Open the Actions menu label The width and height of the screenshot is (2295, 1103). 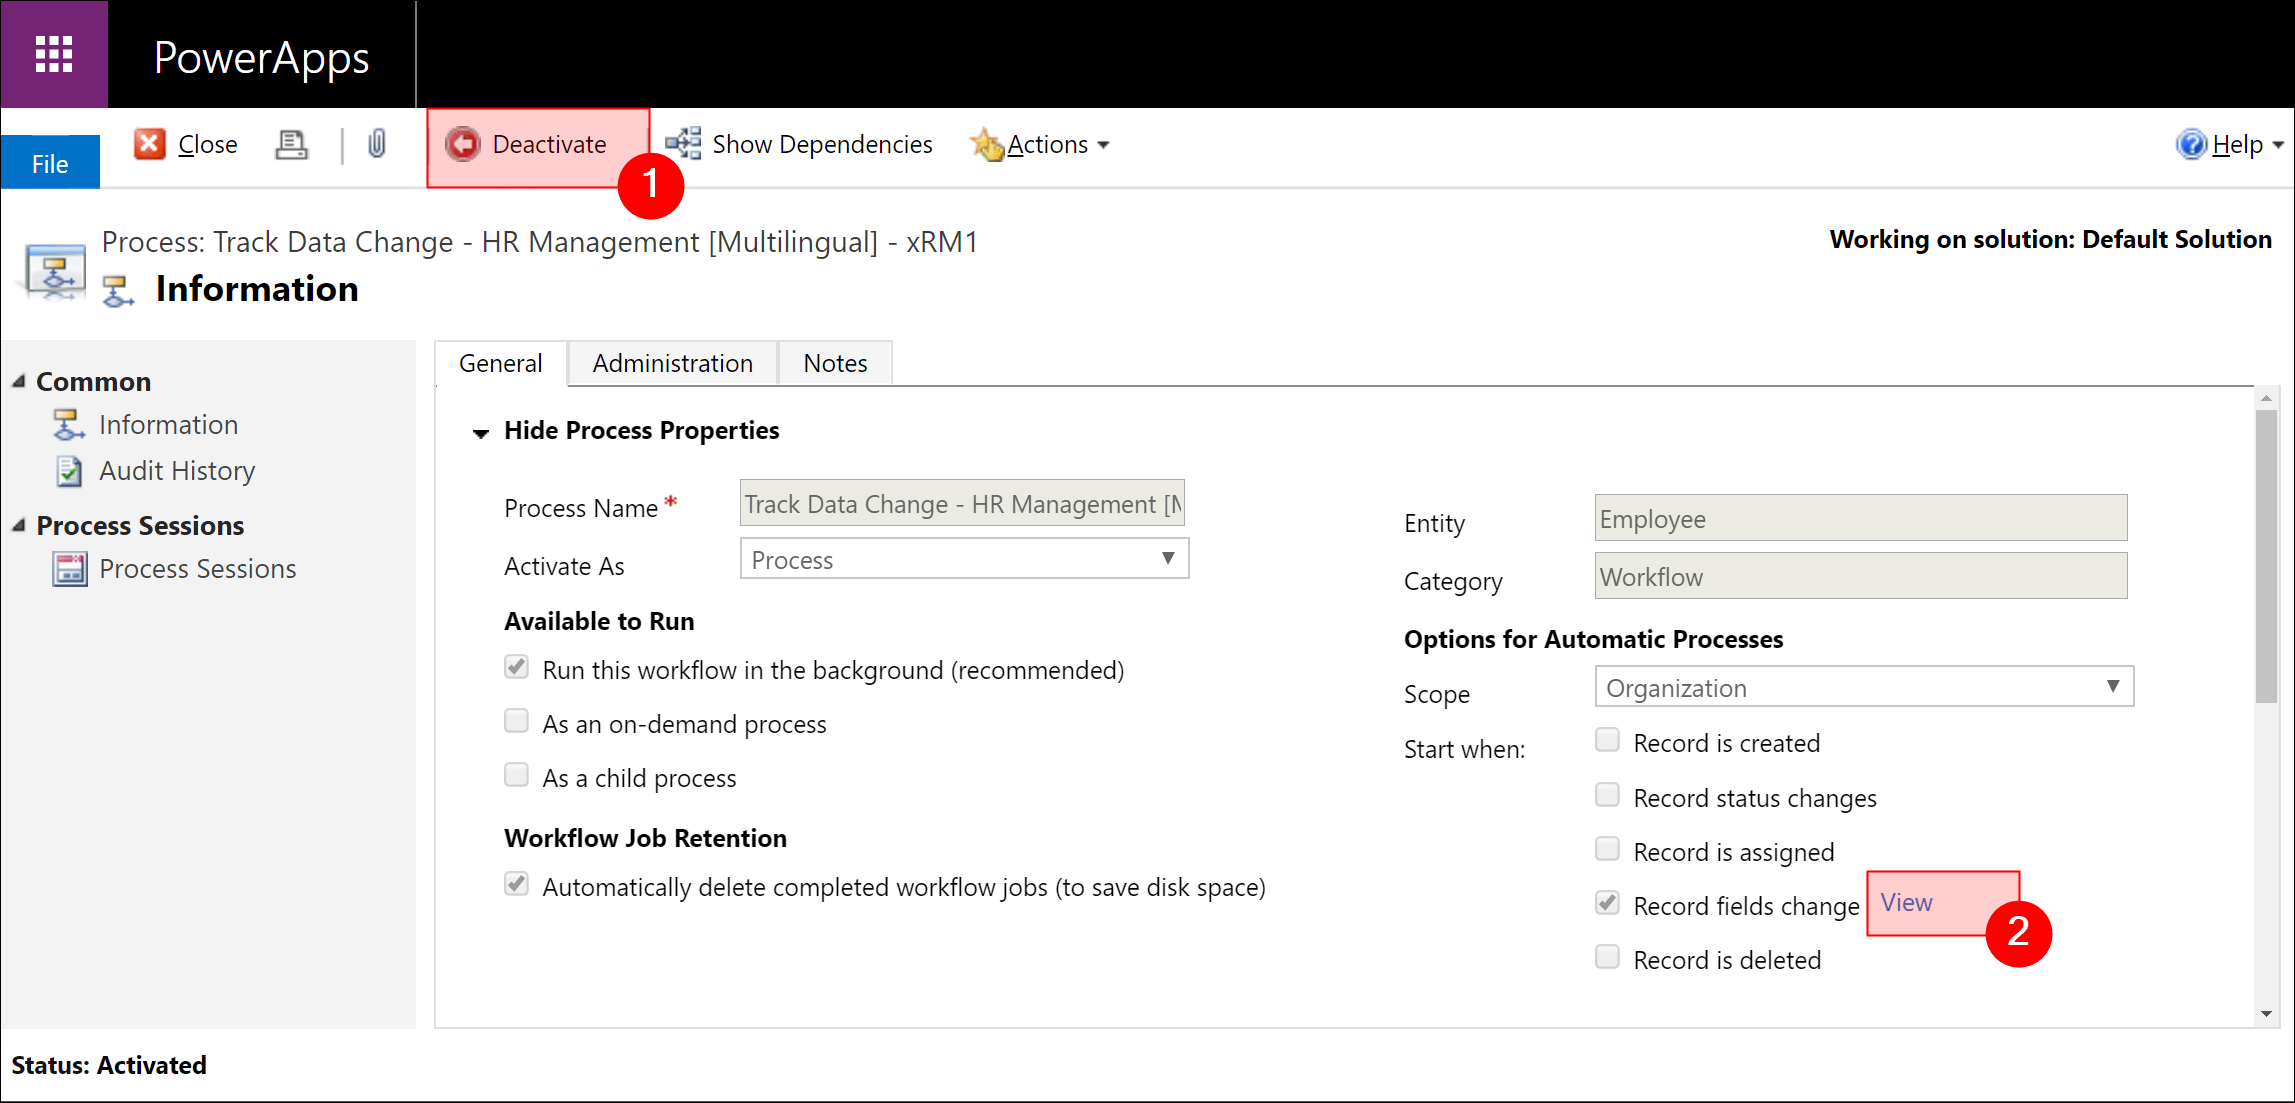coord(1047,144)
